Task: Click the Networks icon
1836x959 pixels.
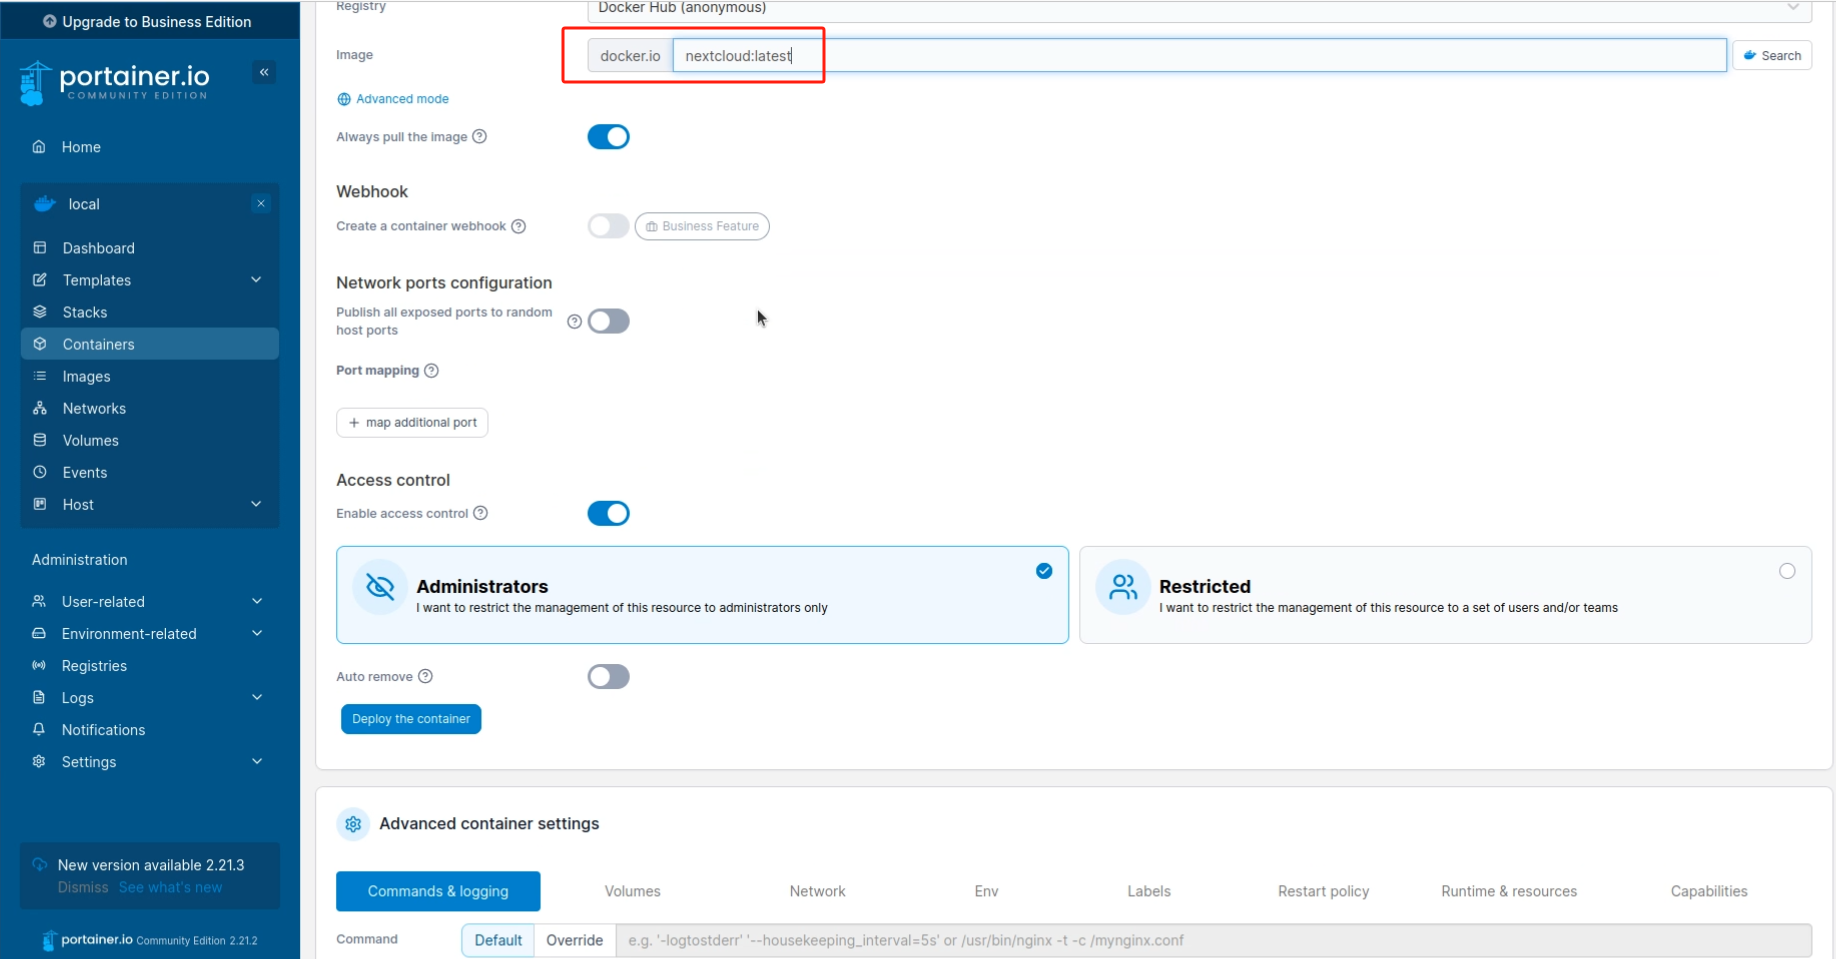Action: (40, 408)
